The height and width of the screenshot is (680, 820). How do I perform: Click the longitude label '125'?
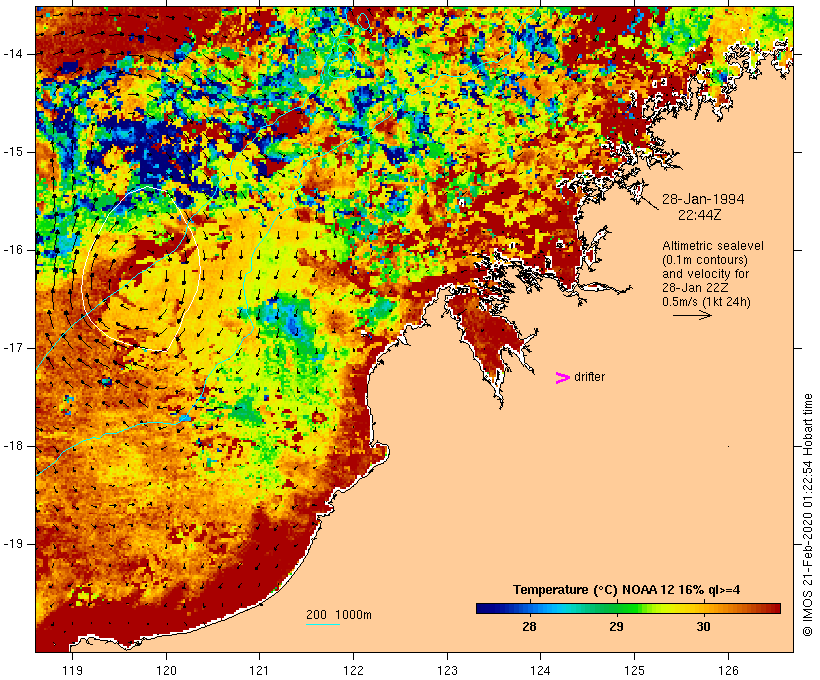[635, 670]
